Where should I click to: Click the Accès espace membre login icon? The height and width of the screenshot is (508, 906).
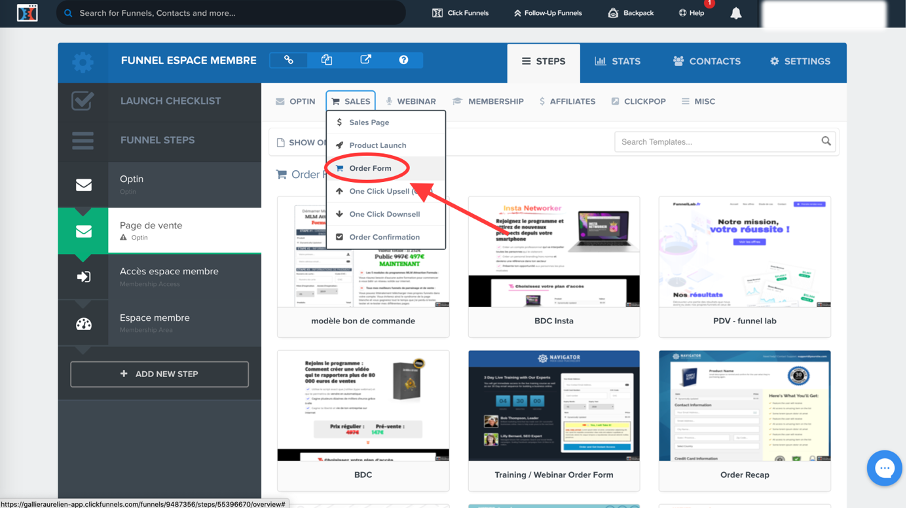coord(83,277)
